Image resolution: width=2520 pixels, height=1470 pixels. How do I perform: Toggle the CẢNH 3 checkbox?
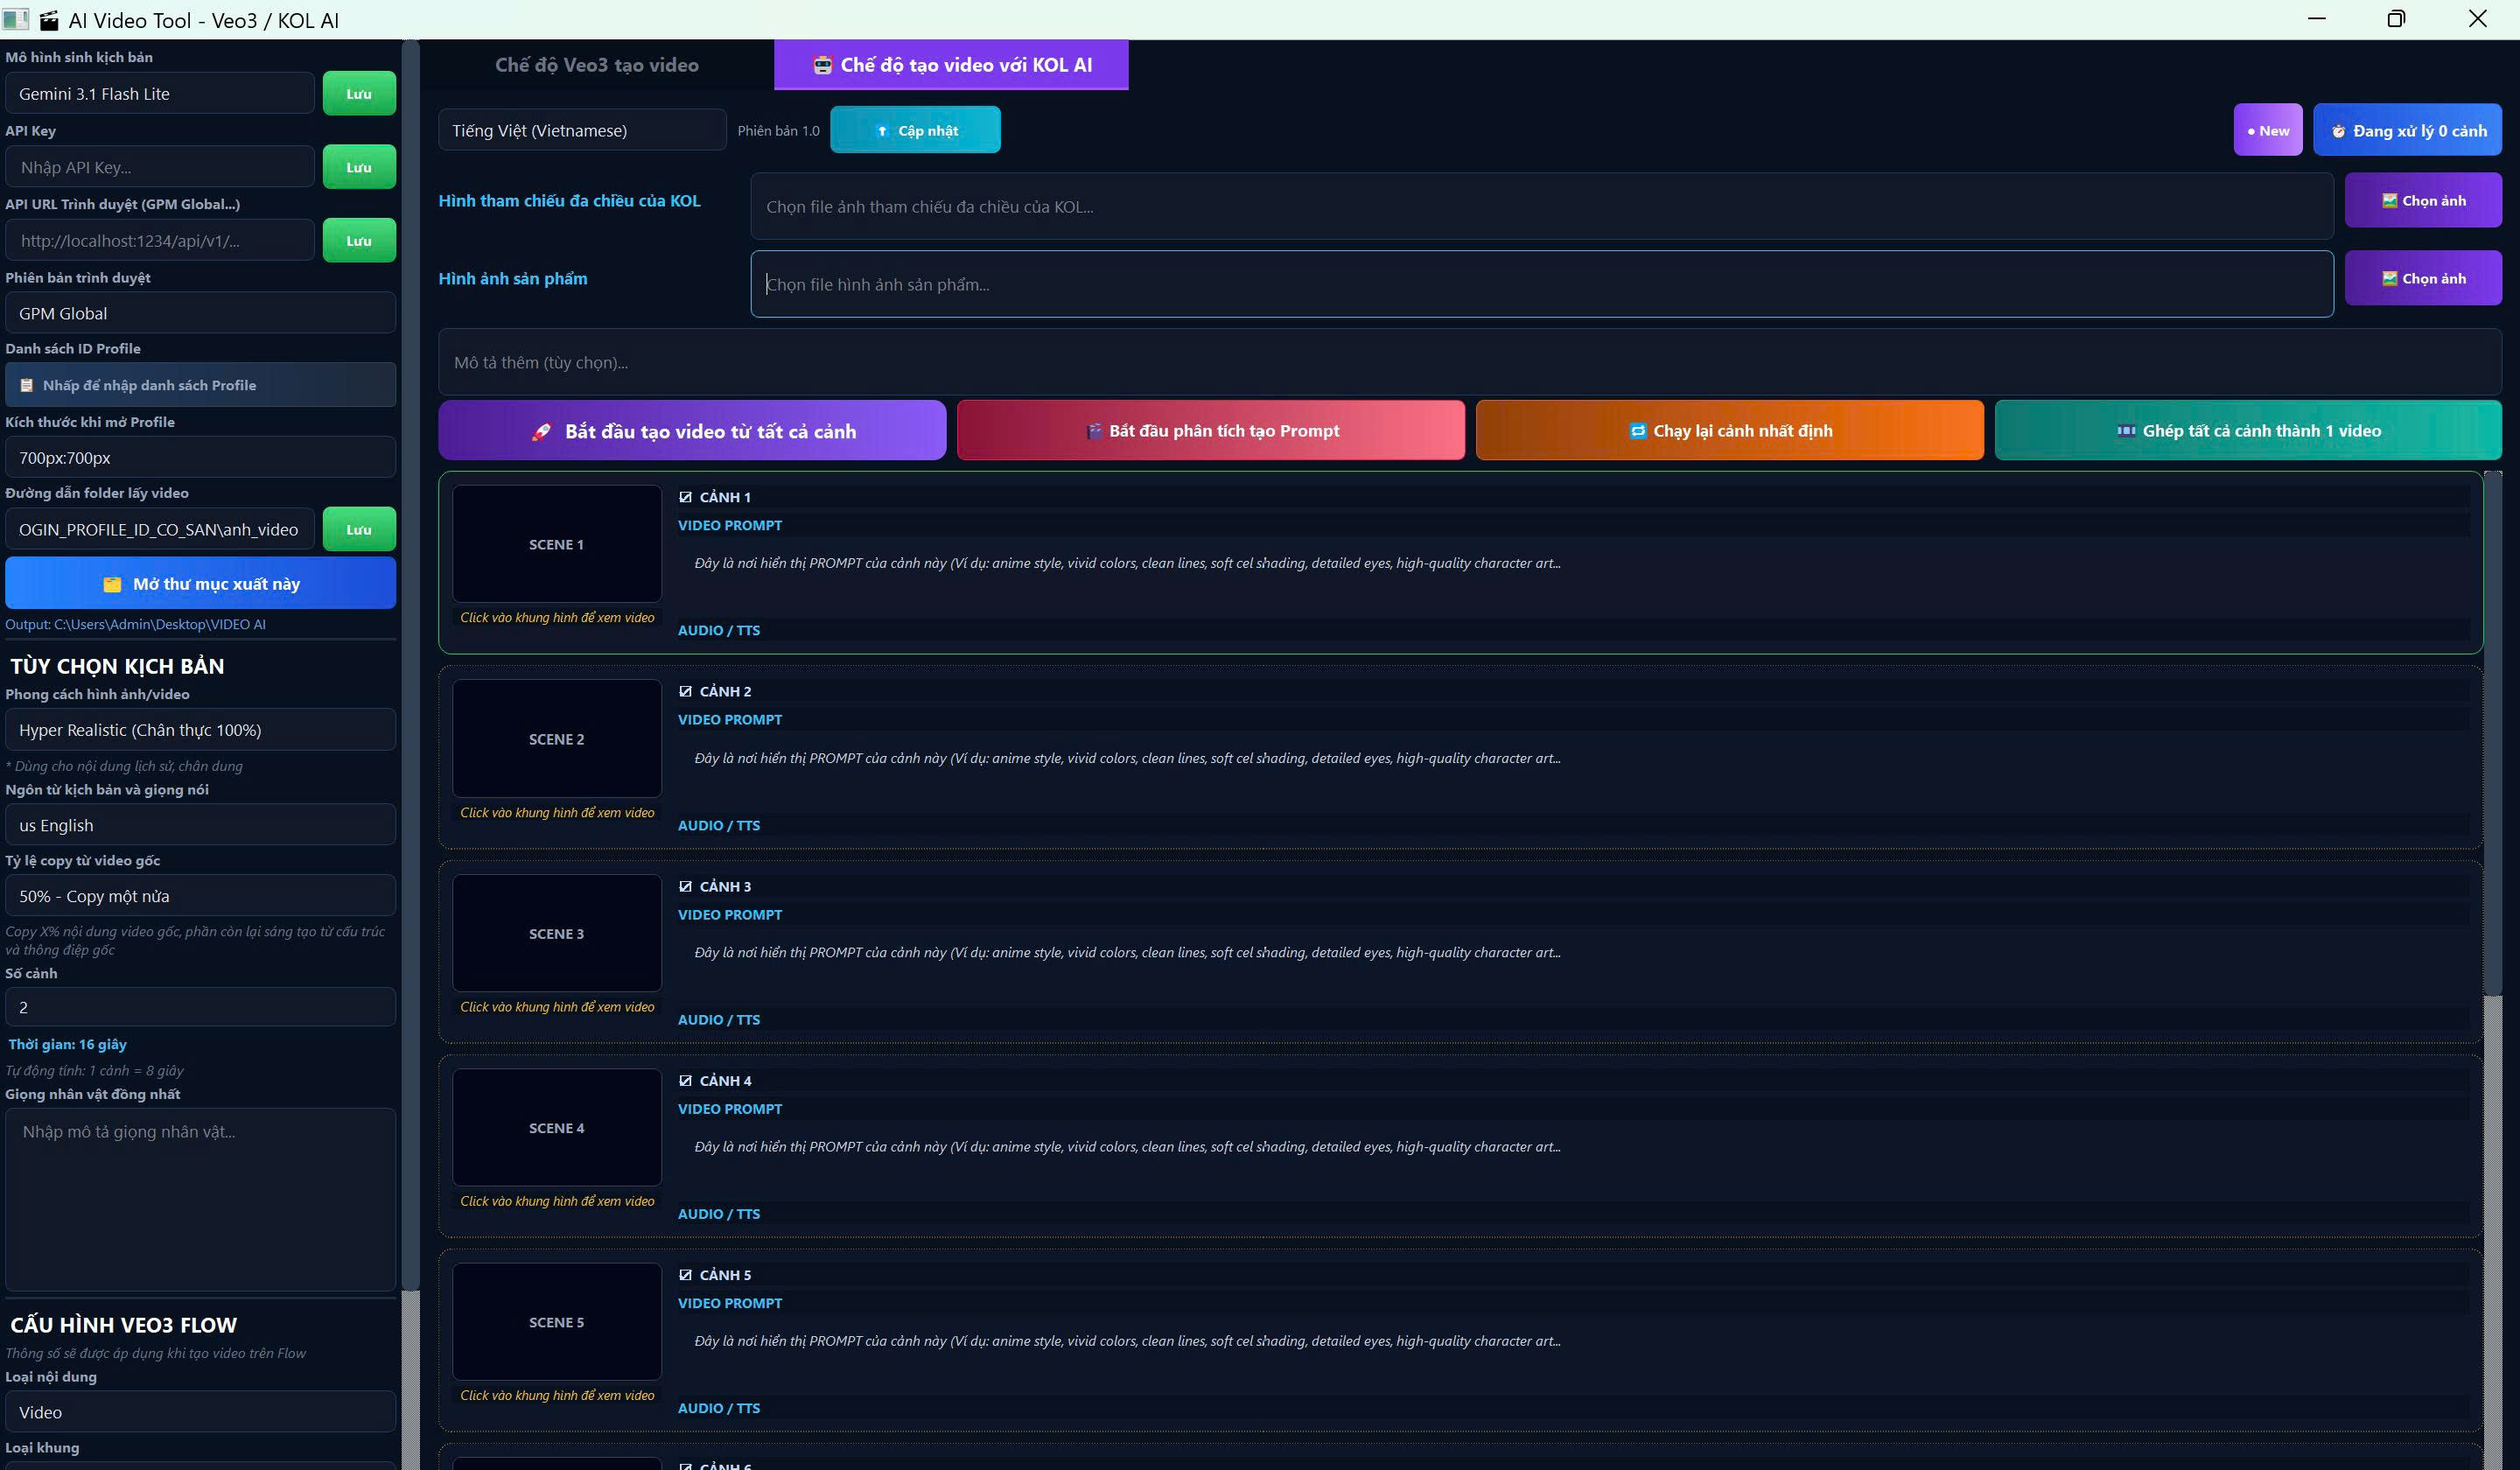coord(685,886)
